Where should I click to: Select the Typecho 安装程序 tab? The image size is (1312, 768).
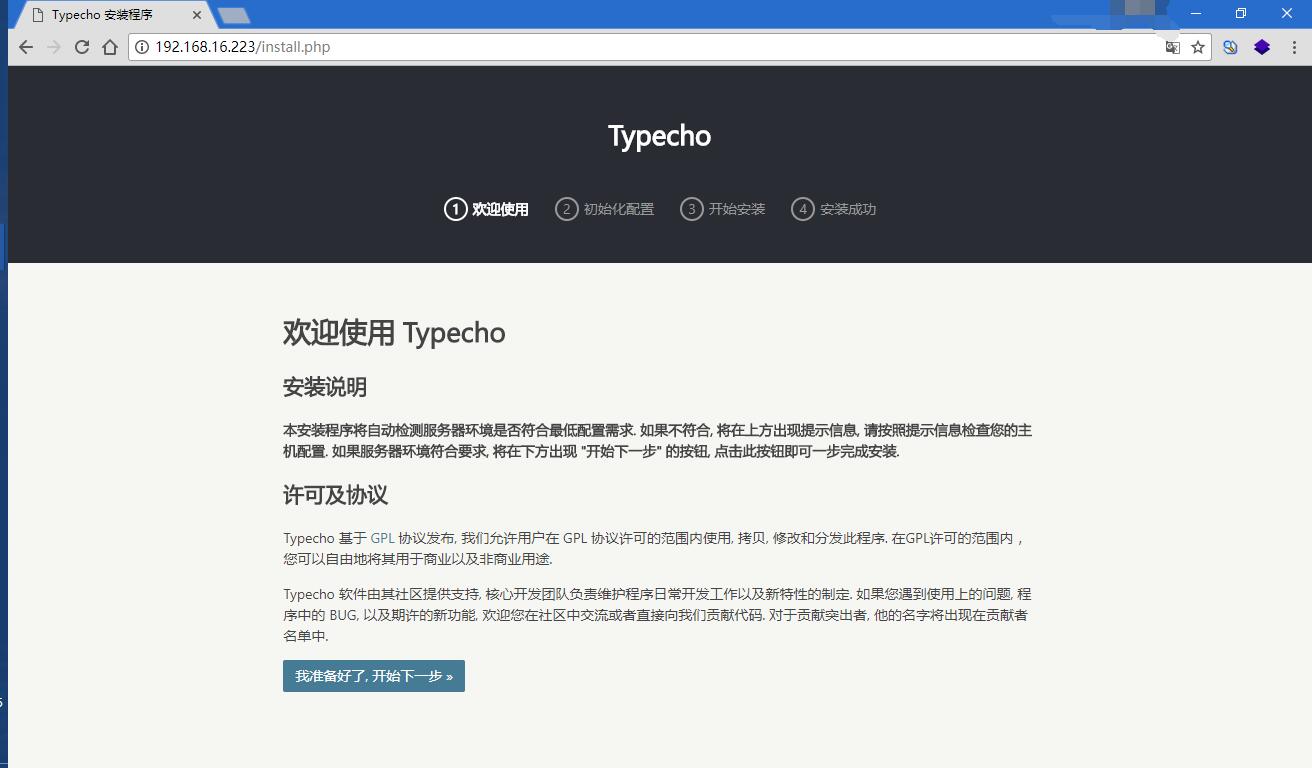tap(113, 15)
